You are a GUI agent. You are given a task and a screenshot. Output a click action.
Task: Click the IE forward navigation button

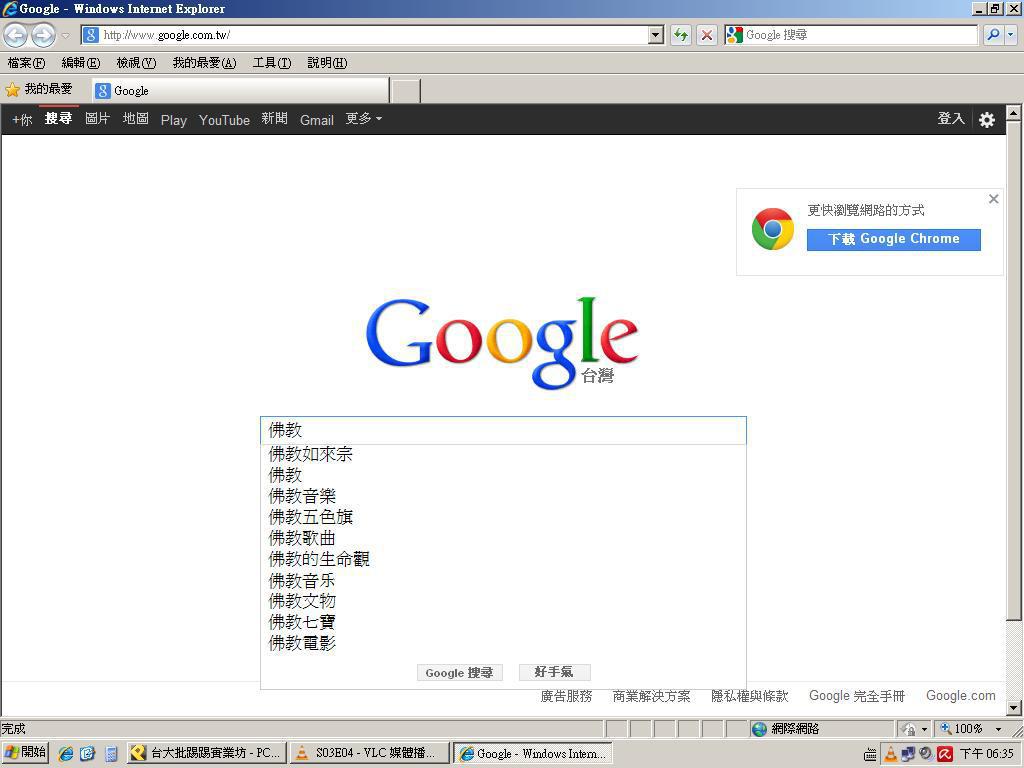[42, 35]
